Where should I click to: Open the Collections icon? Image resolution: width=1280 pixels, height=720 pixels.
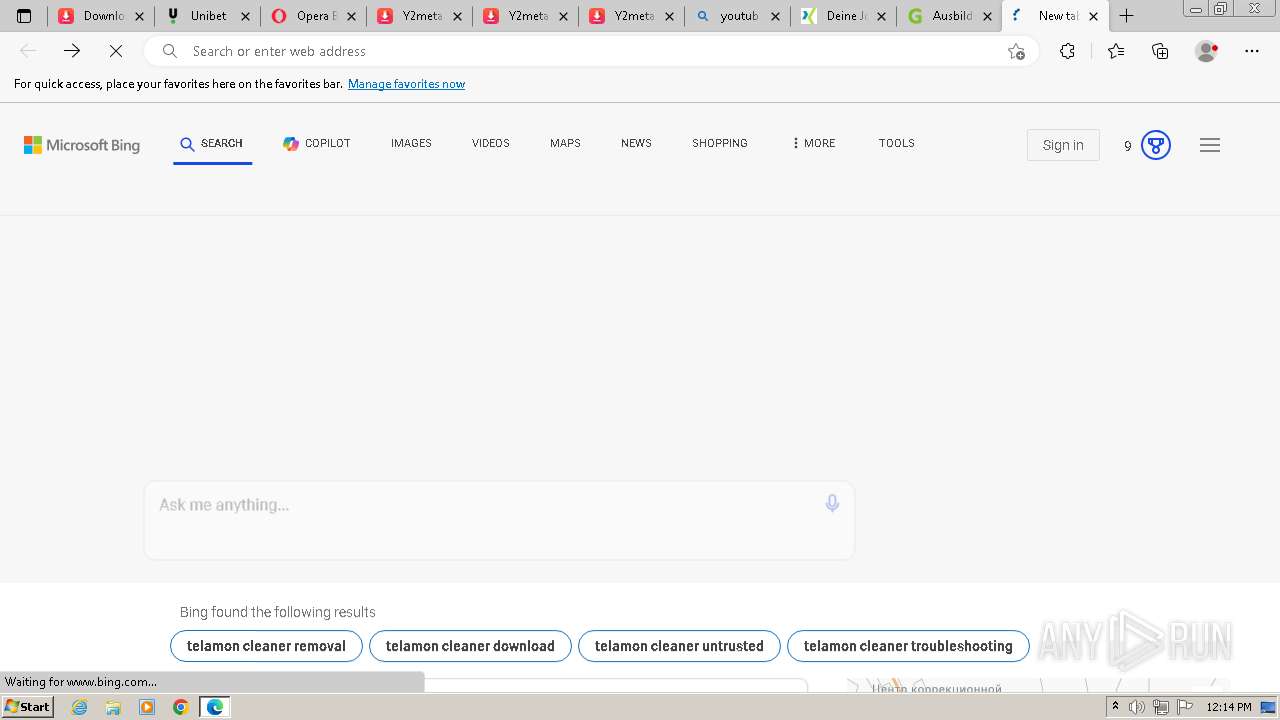(x=1160, y=51)
